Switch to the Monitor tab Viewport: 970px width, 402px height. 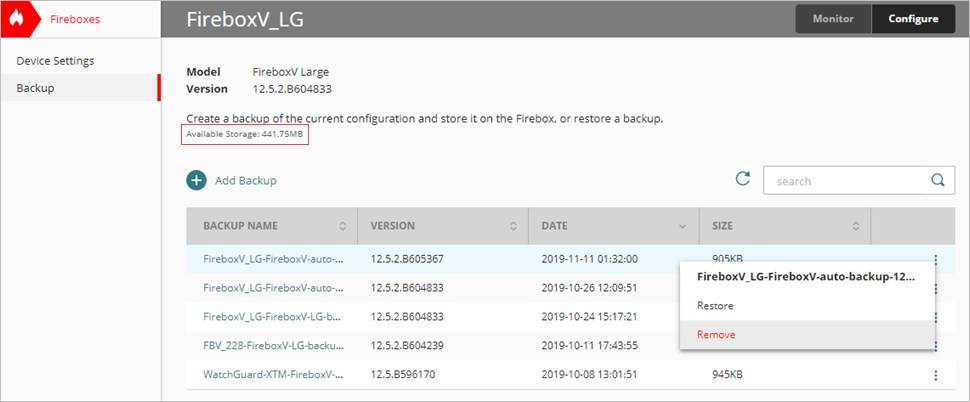833,19
